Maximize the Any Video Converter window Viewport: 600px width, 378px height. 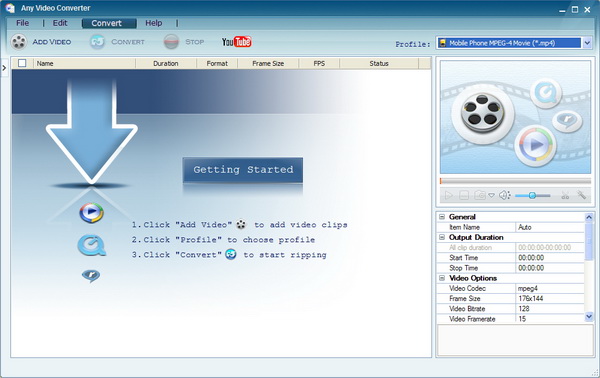575,10
